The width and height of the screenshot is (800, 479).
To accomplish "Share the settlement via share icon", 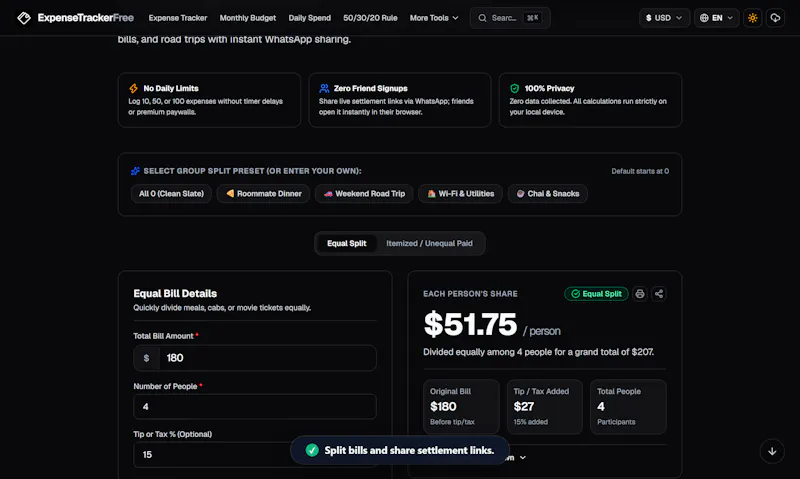I will pyautogui.click(x=659, y=294).
